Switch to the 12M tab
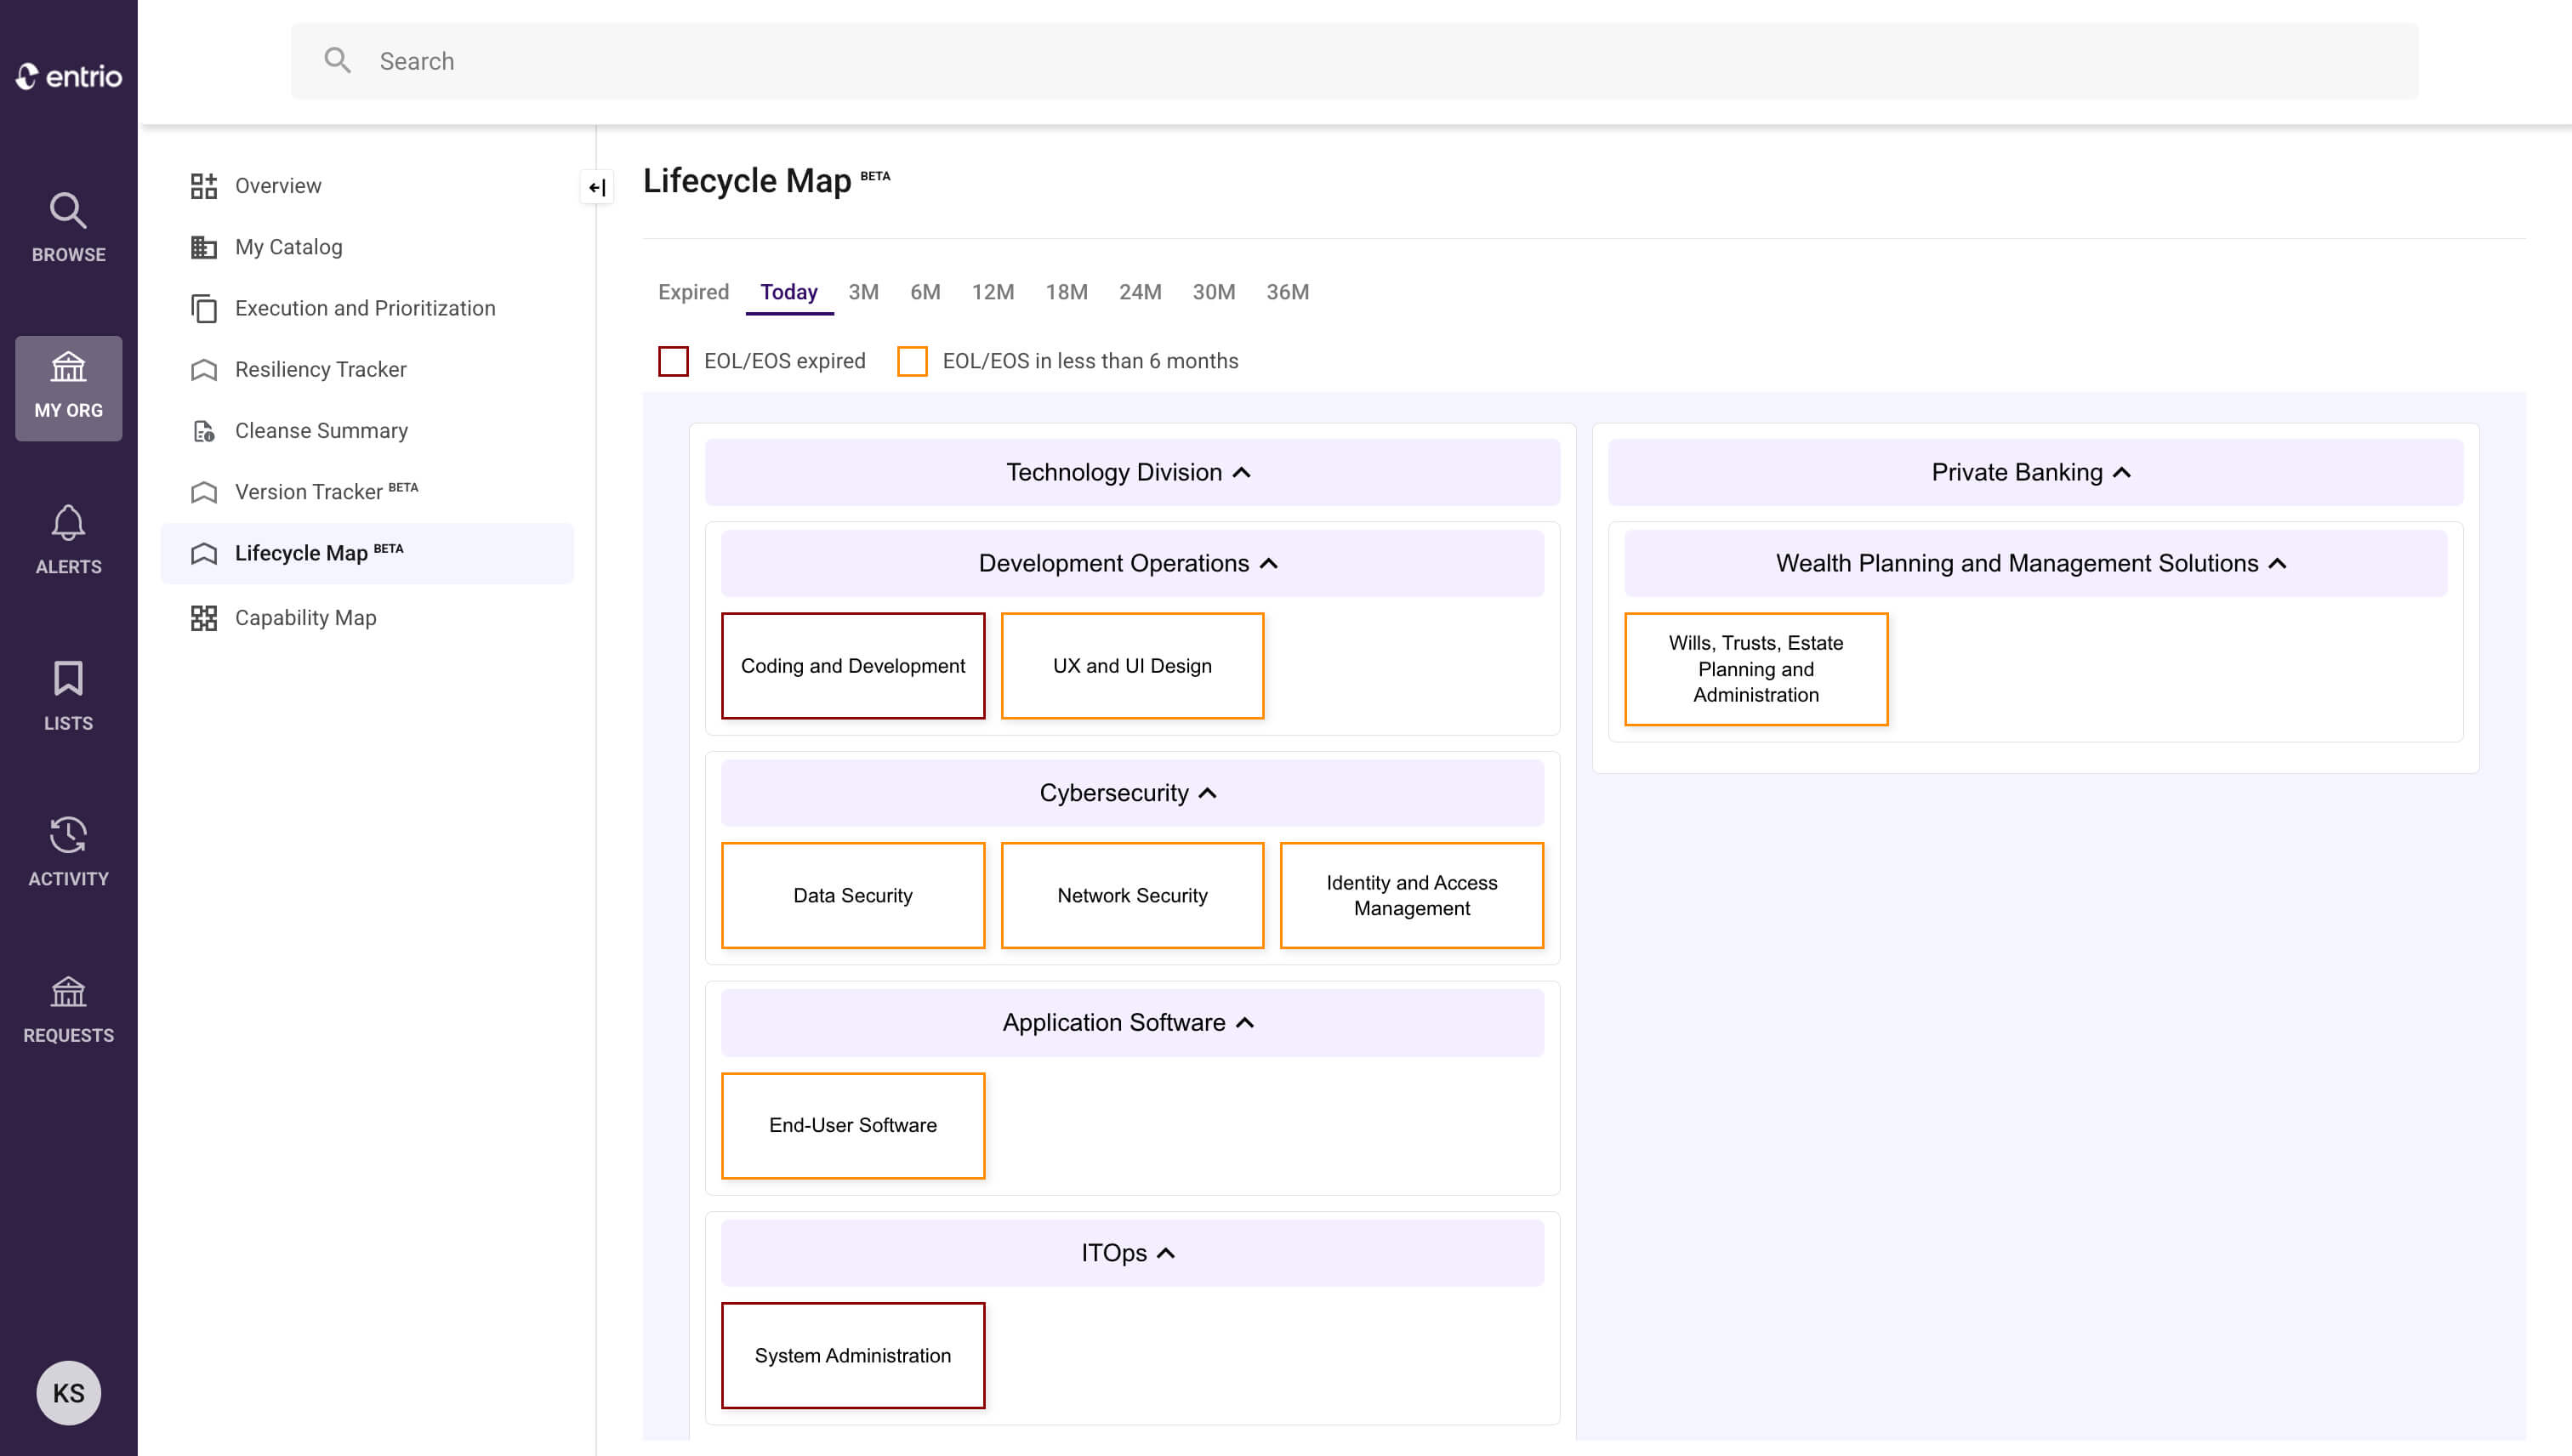The width and height of the screenshot is (2572, 1456). point(992,292)
